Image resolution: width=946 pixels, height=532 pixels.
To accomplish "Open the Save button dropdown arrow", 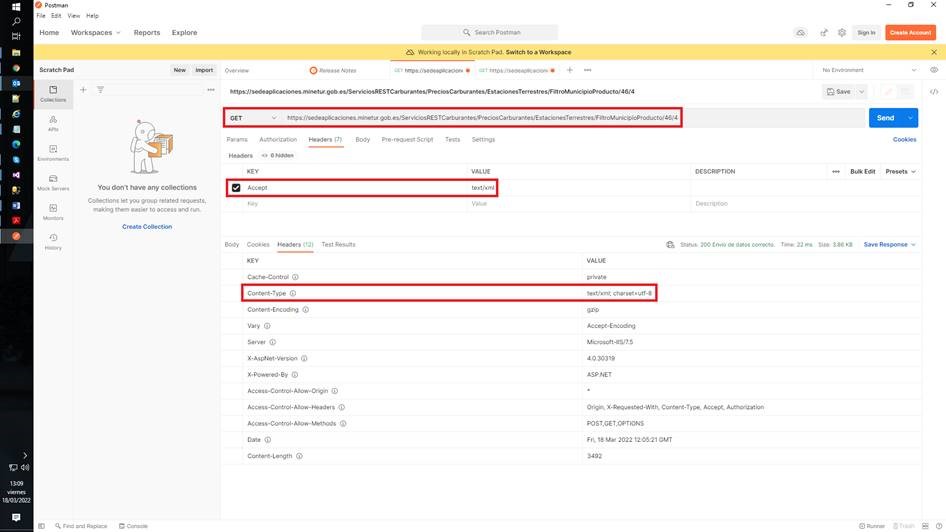I will point(862,92).
